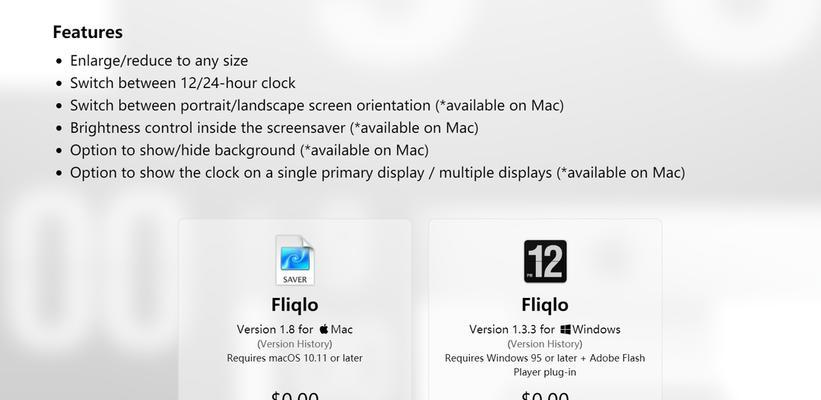Screen dimensions: 821x400
Task: Click the flip clock 12 icon
Action: [545, 261]
